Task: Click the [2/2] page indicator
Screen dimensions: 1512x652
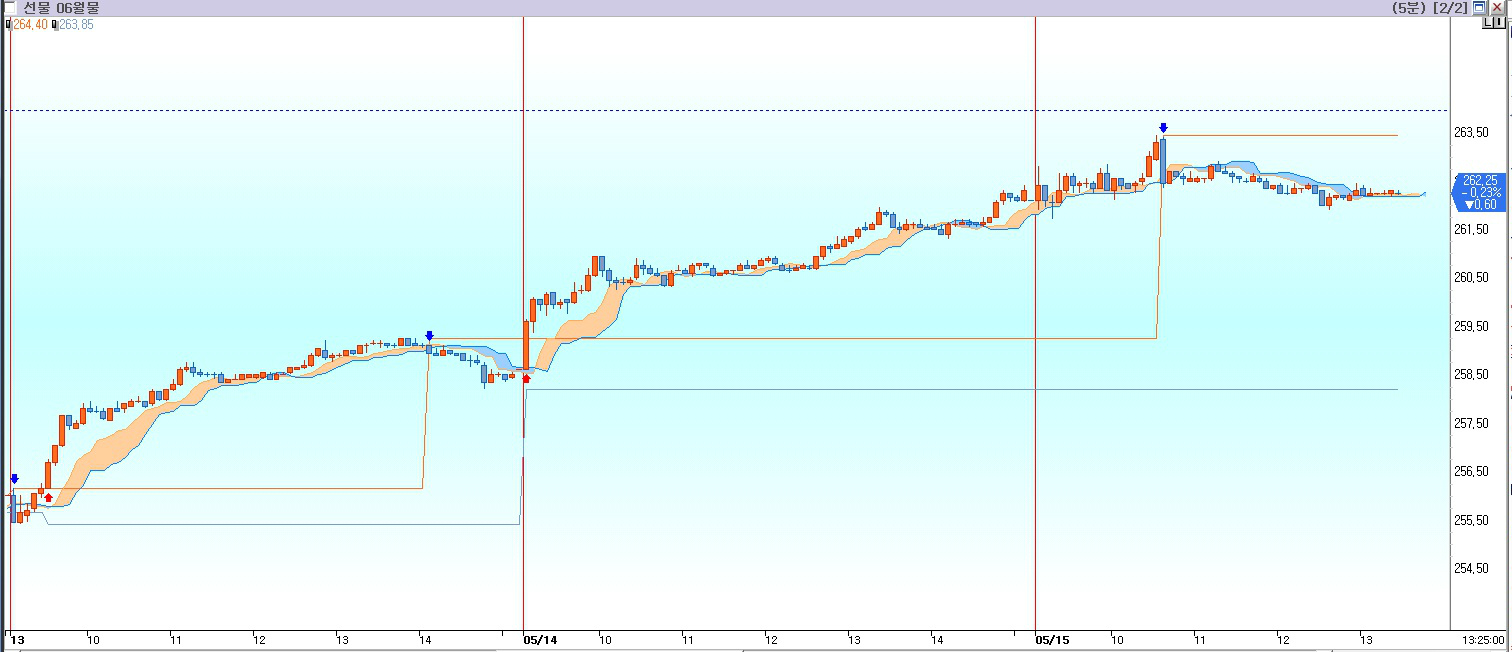Action: 1450,7
